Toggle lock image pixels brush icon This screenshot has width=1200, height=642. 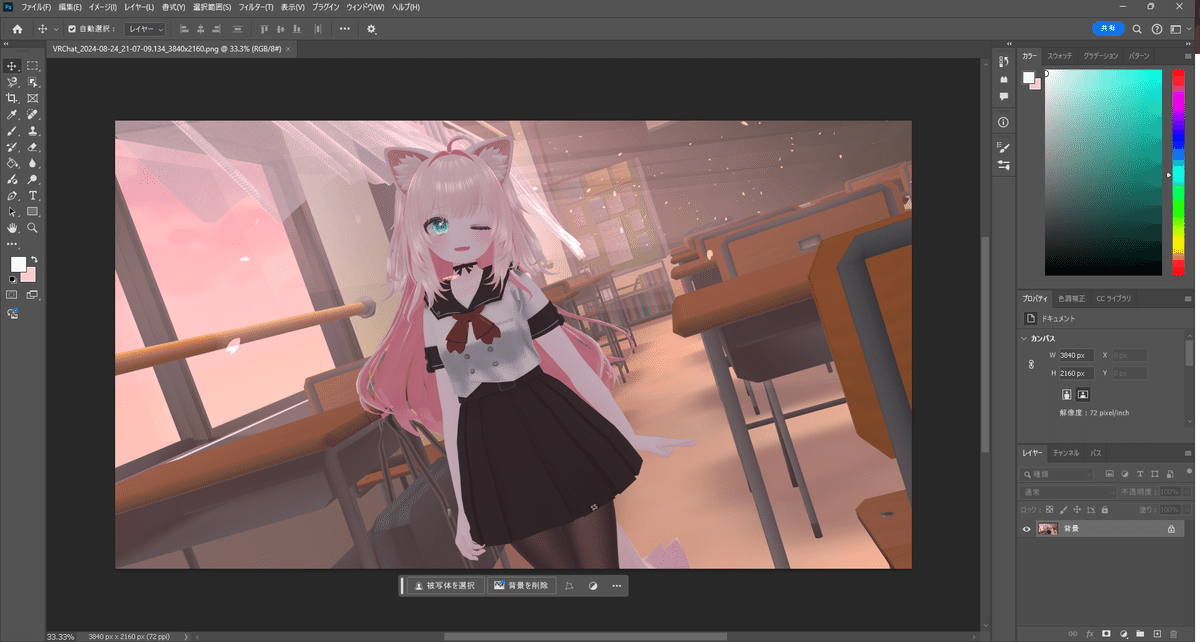point(1063,509)
